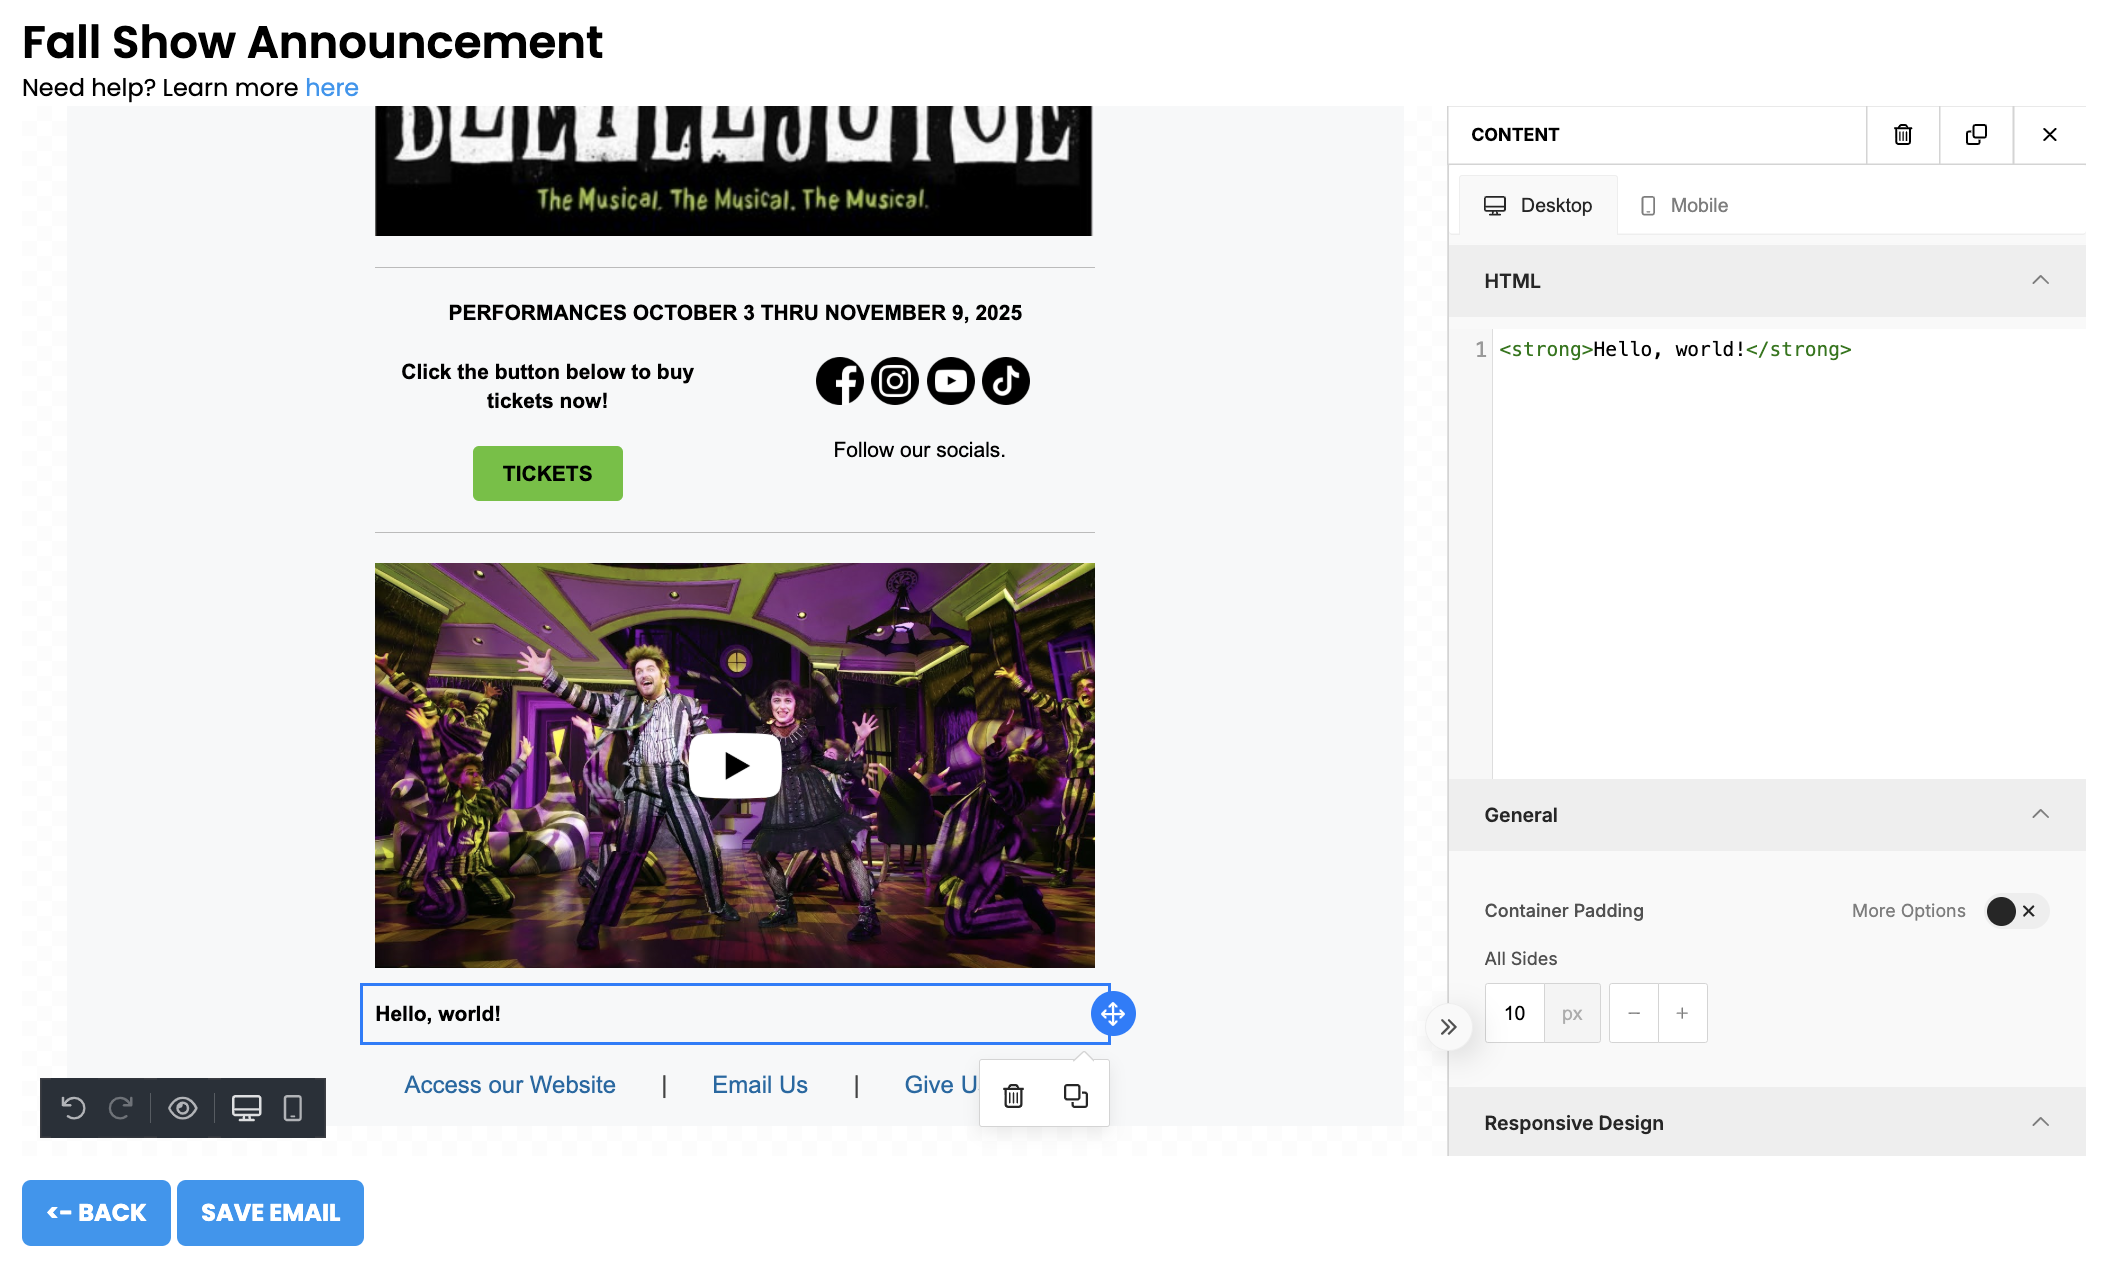Screen dimensions: 2120x1274
Task: Click trash icon below Hello world block
Action: coord(1013,1096)
